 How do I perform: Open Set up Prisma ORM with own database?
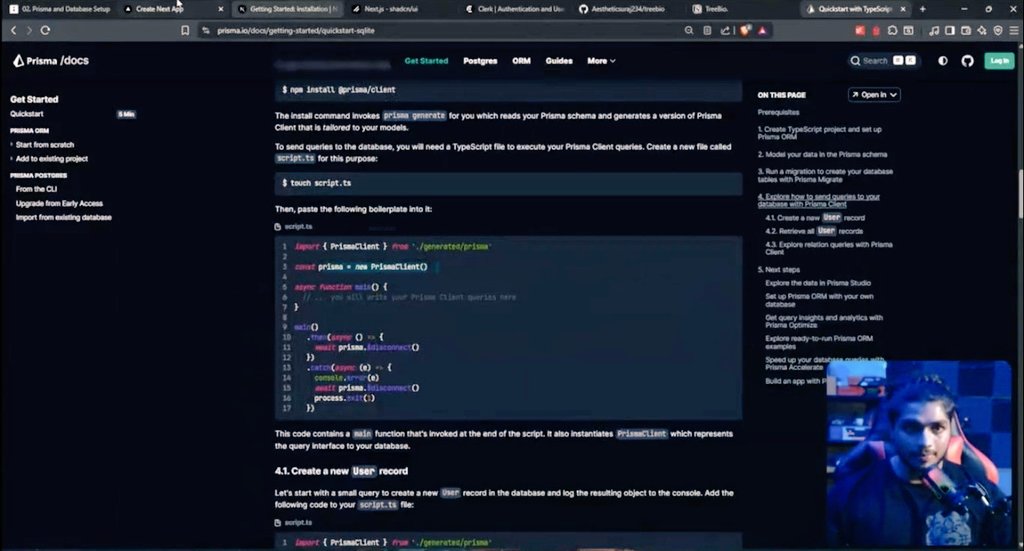click(819, 300)
